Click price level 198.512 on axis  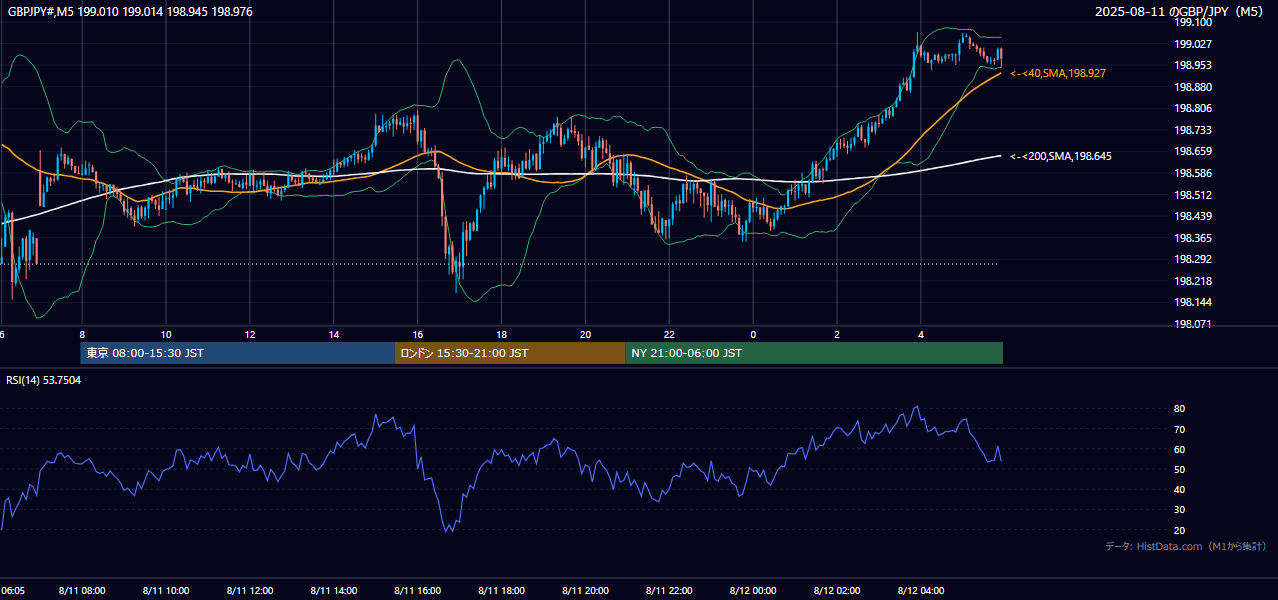(1193, 195)
